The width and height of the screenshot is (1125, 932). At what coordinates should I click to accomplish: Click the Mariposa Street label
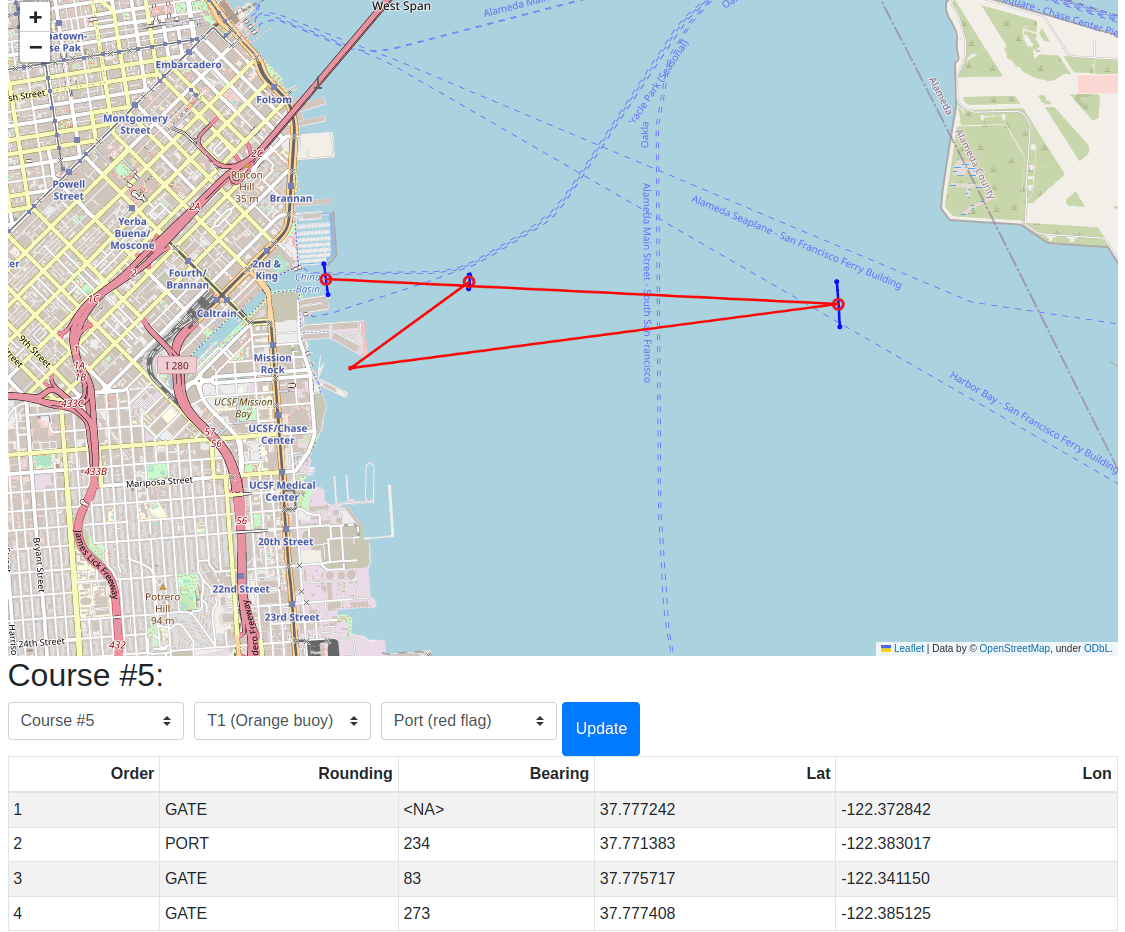159,482
